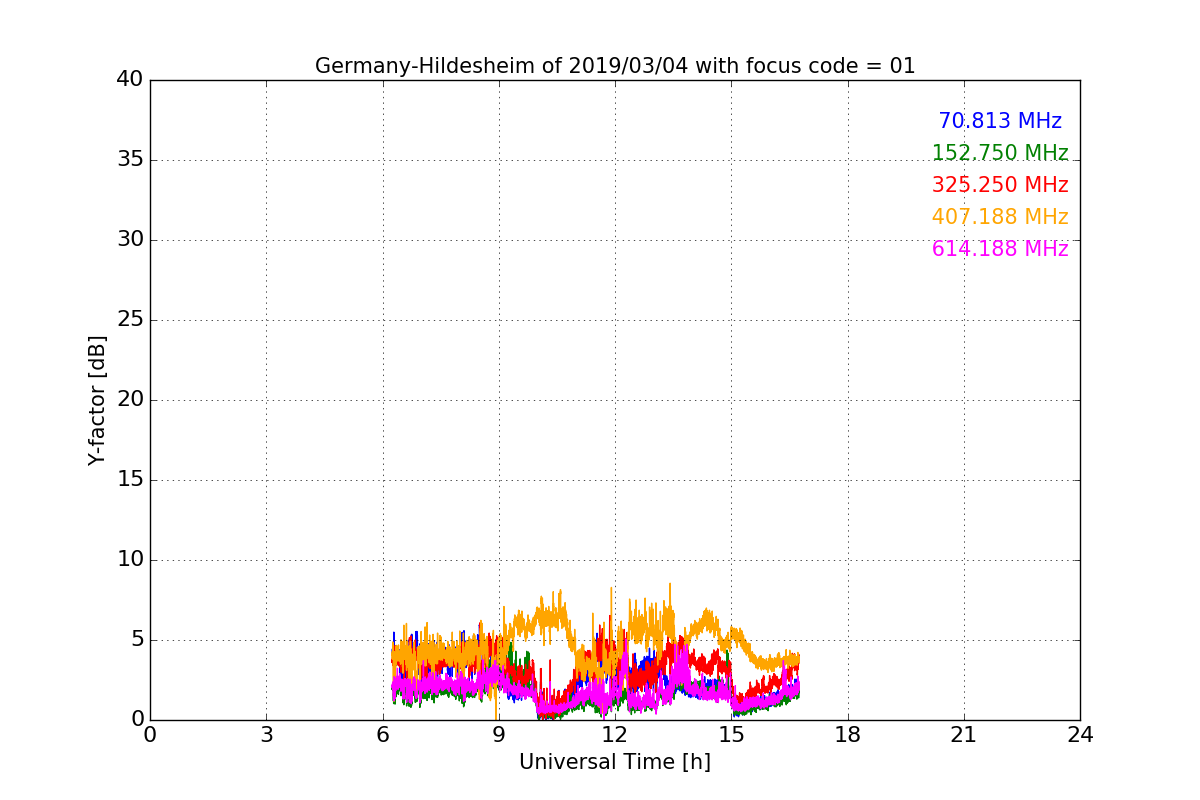
Task: Select the 407.188 MHz legend label
Action: (1000, 217)
